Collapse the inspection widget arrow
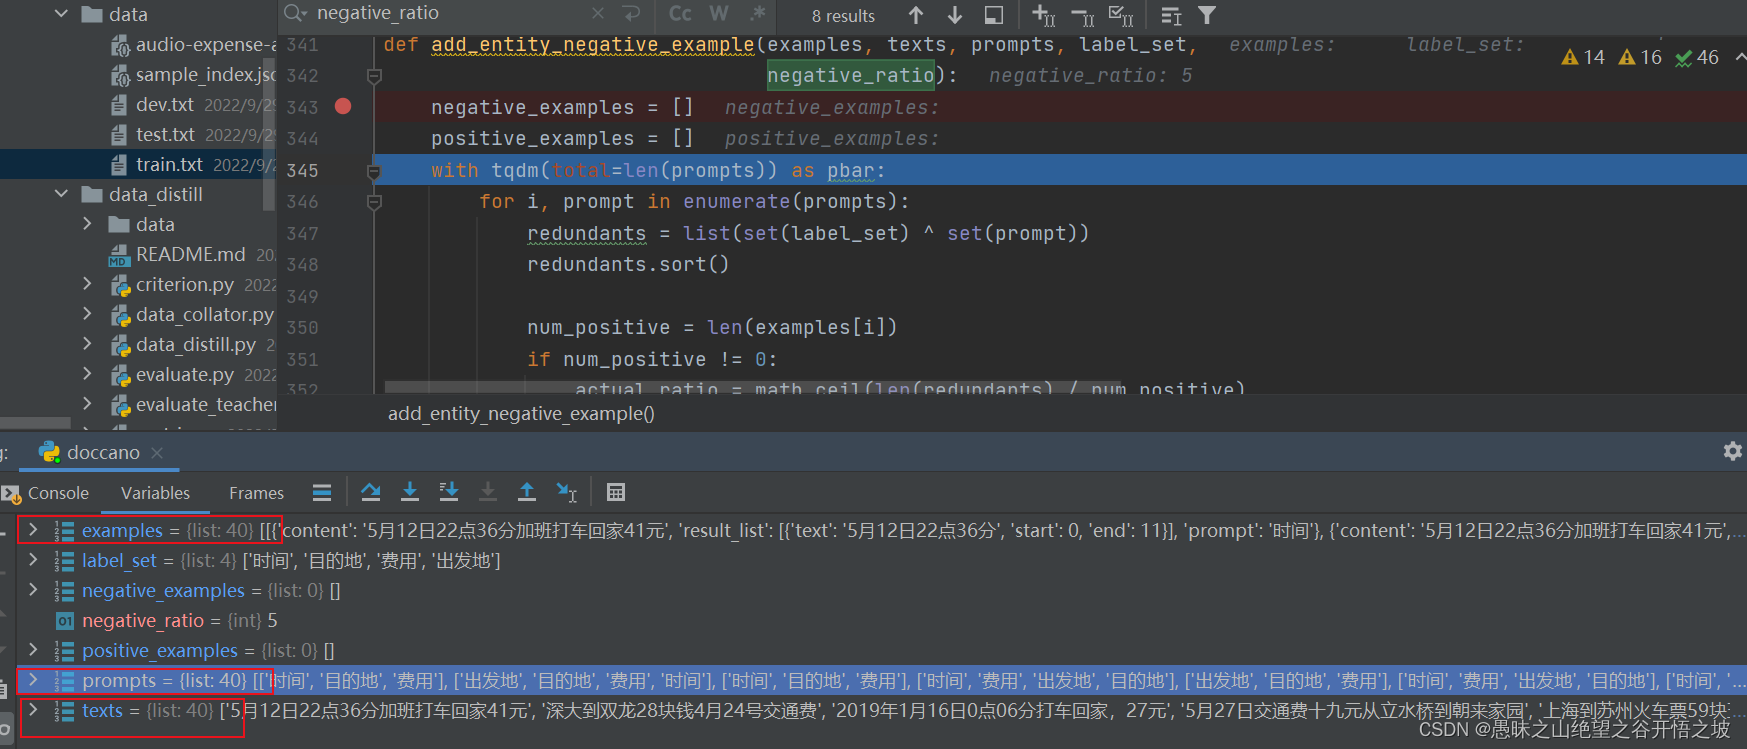1747x749 pixels. click(1739, 57)
